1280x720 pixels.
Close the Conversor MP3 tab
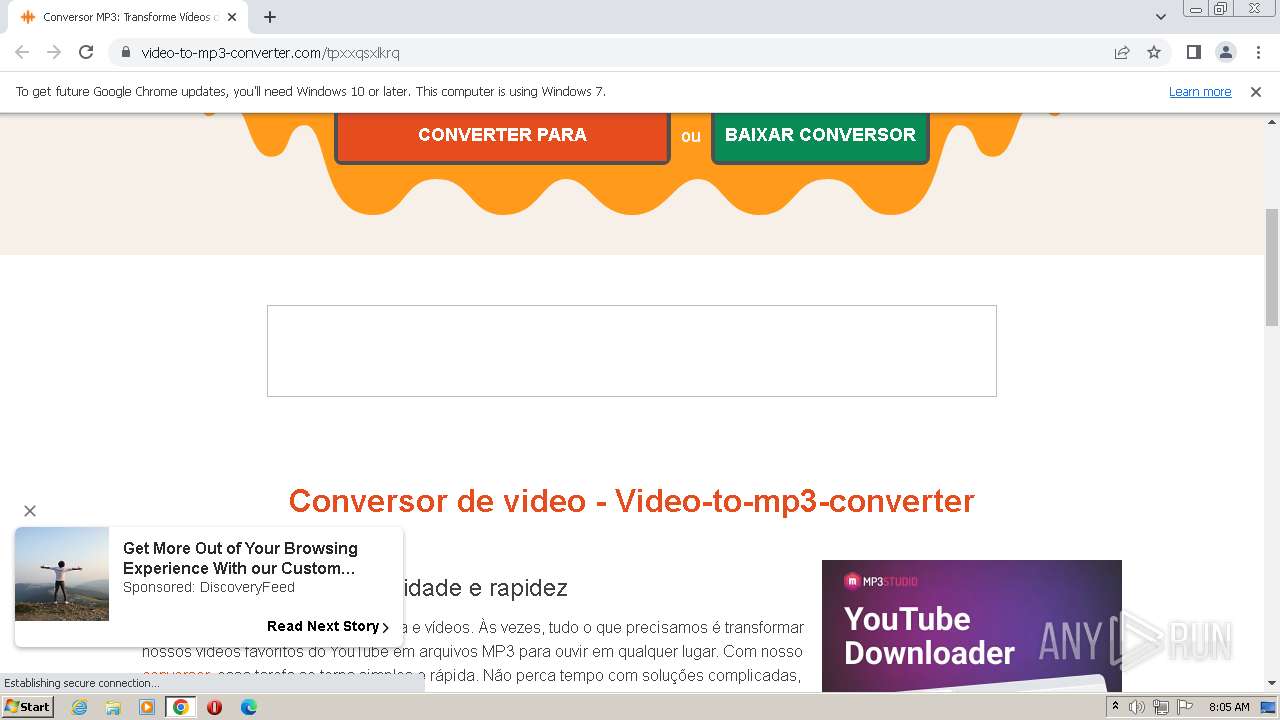232,17
